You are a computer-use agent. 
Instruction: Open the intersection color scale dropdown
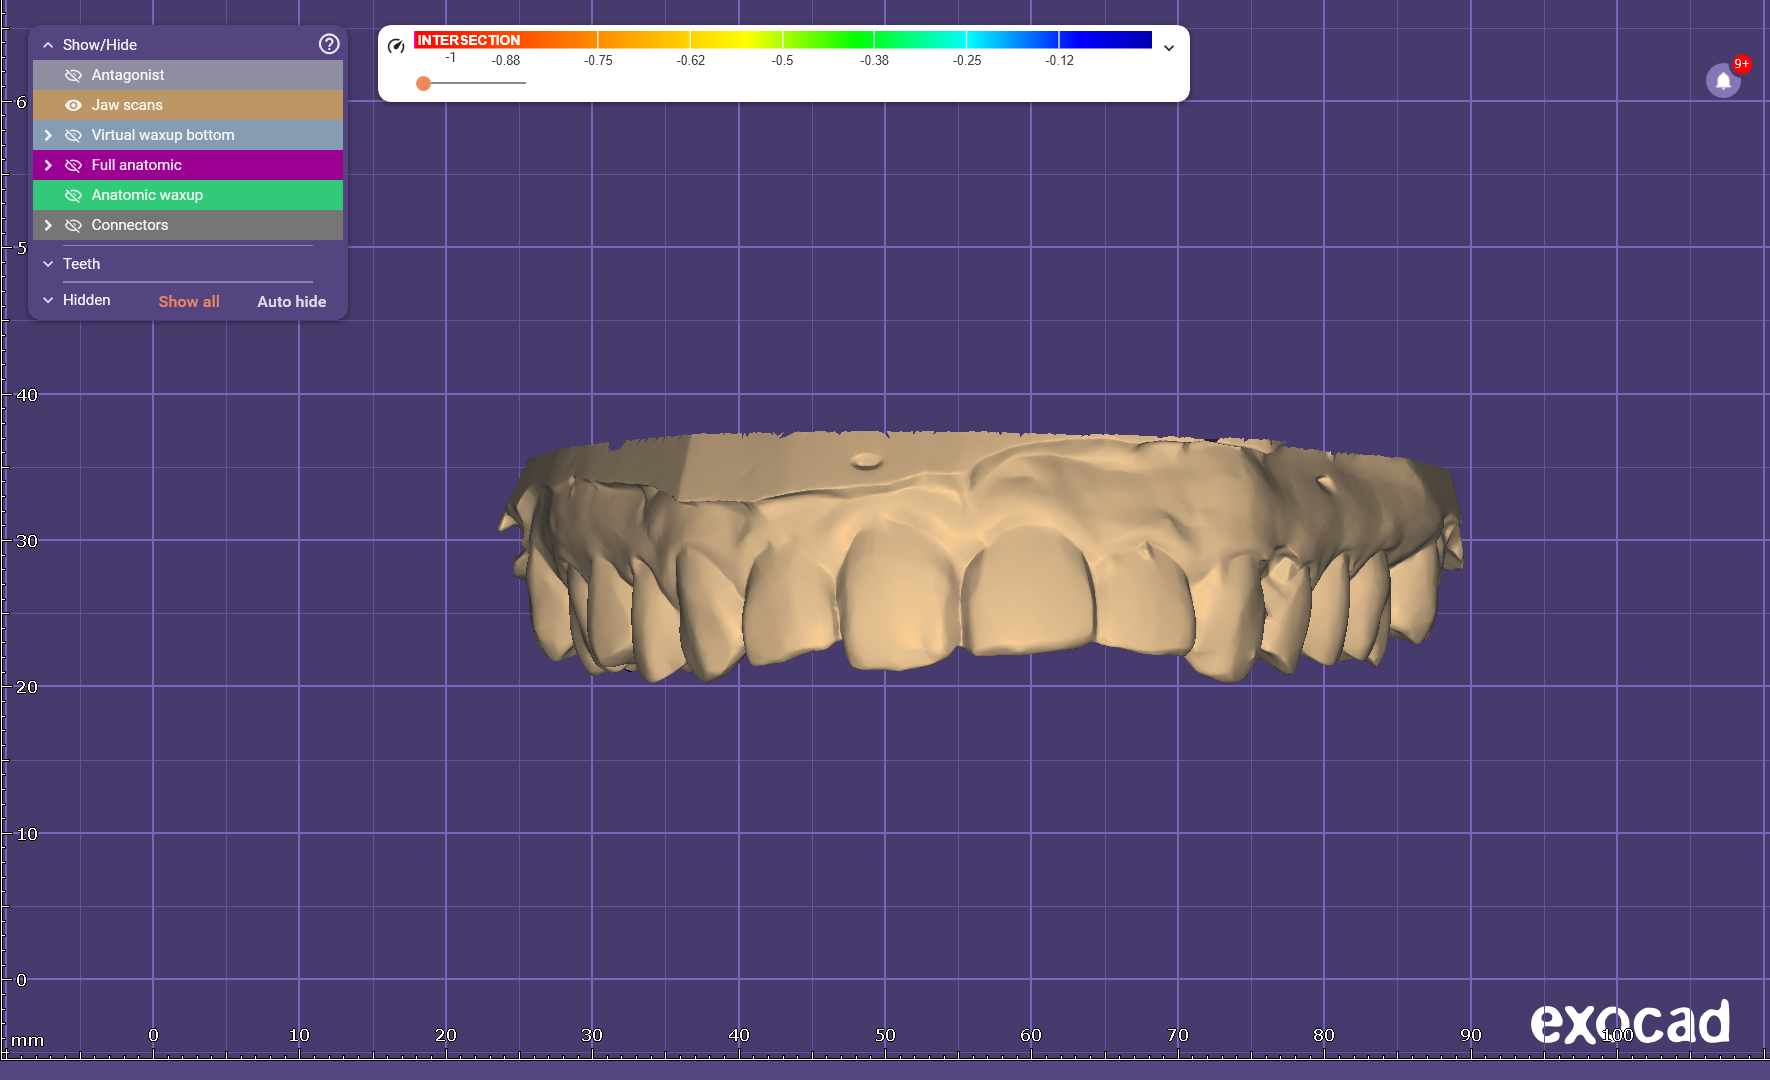1168,48
